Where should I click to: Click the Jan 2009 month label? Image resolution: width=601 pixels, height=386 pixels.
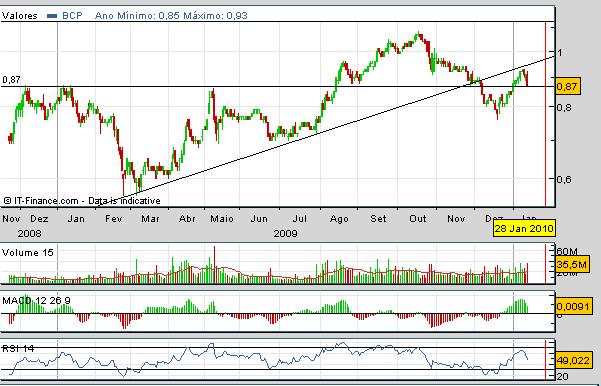pos(76,218)
